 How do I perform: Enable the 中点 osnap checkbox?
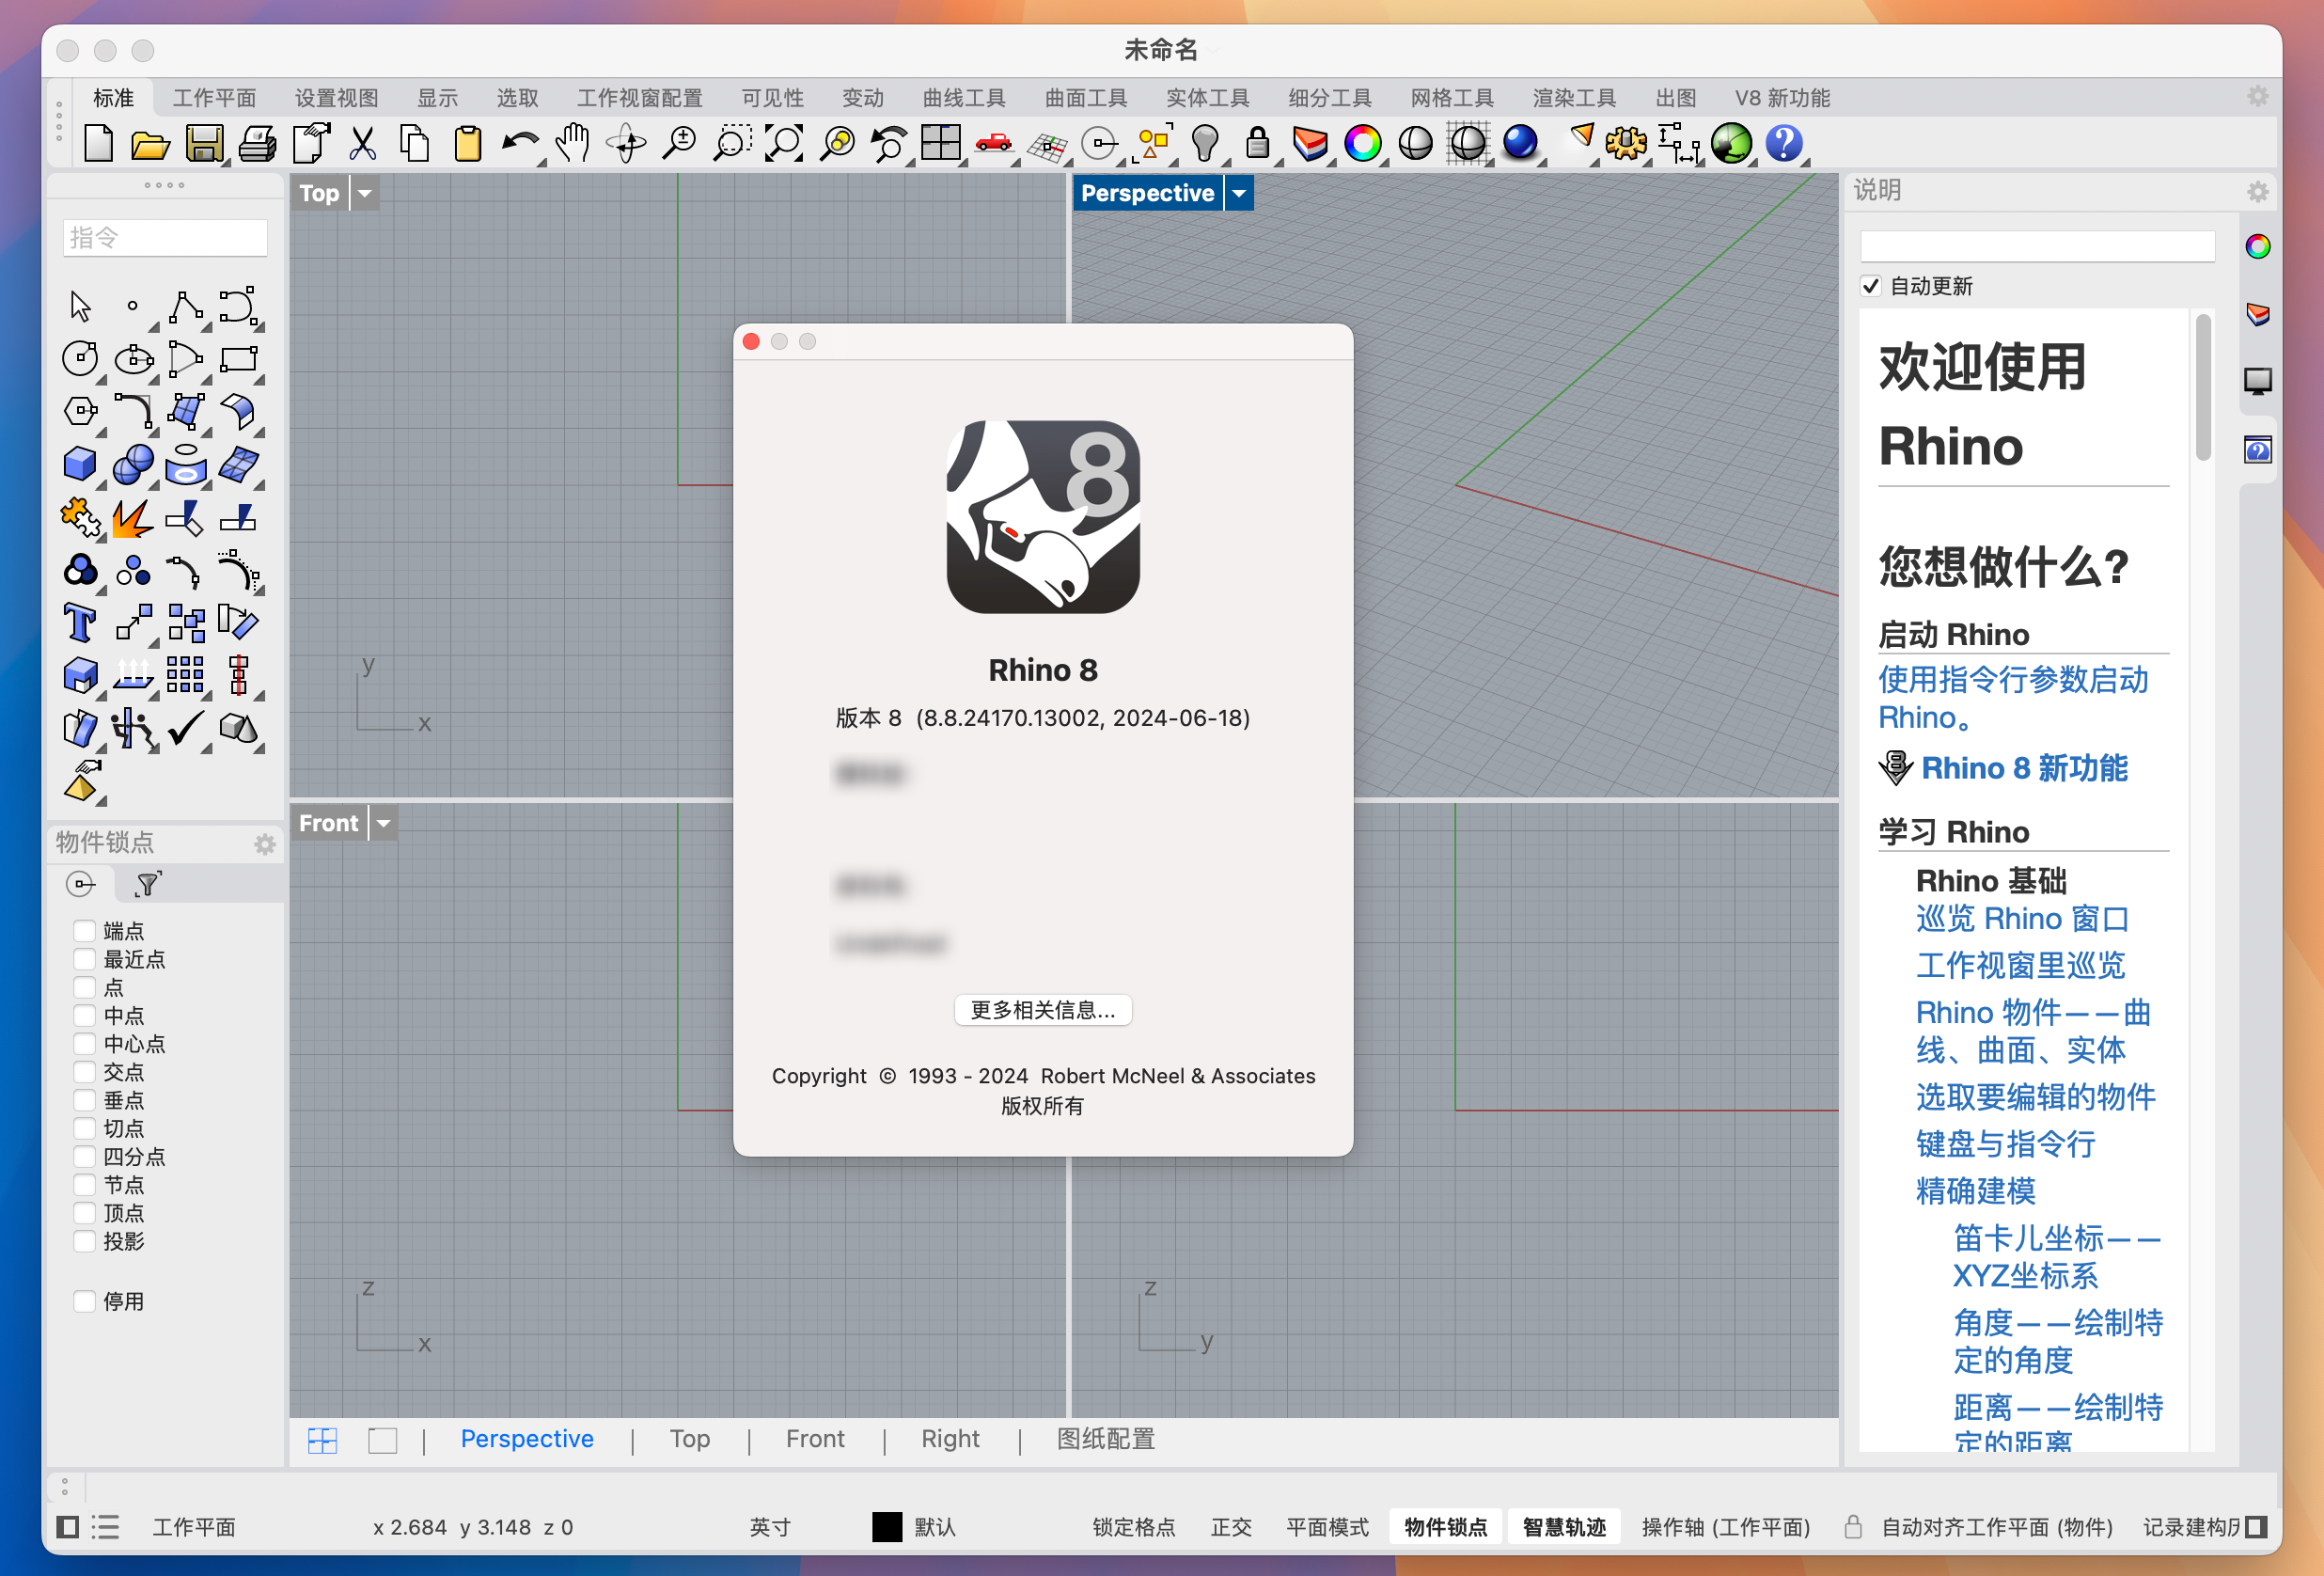click(x=85, y=1016)
